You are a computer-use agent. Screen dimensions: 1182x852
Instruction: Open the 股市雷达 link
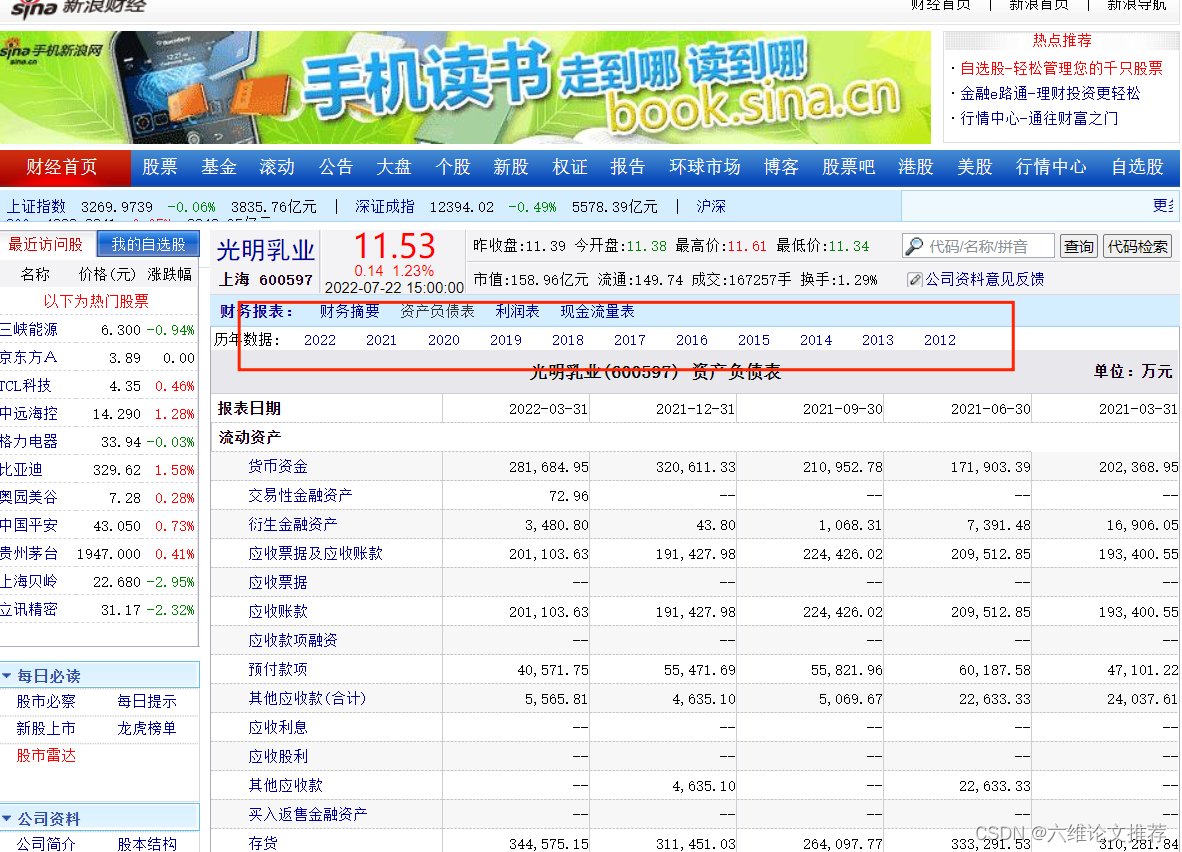(x=46, y=755)
